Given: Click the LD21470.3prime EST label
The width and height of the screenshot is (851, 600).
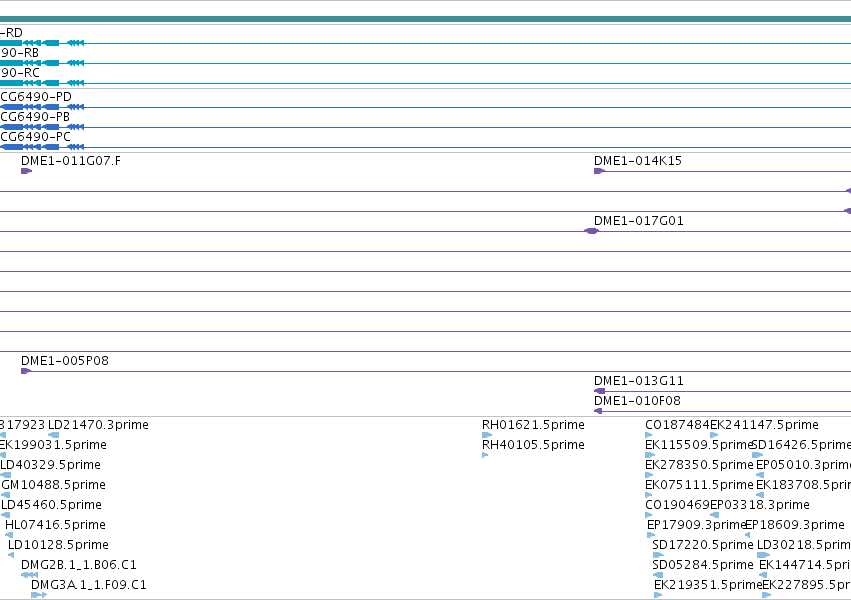Looking at the screenshot, I should coord(98,425).
